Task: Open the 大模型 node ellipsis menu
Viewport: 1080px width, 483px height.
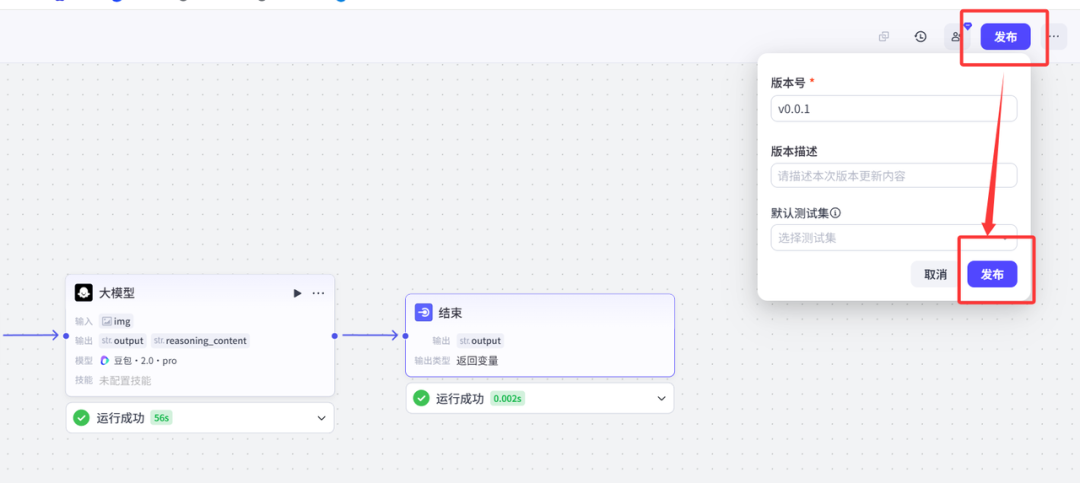Action: [x=318, y=293]
